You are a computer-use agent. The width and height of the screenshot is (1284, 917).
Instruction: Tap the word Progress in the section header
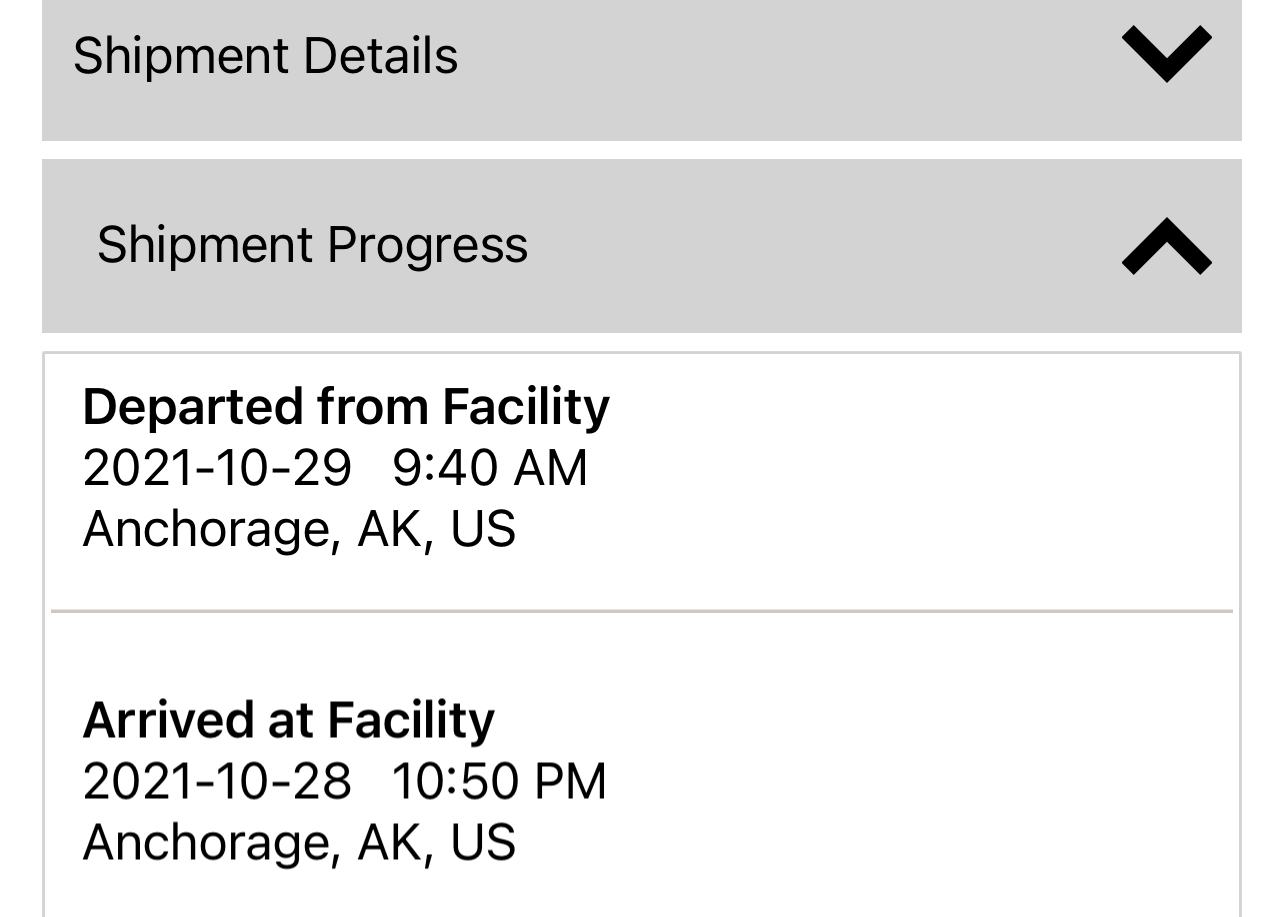click(x=427, y=245)
